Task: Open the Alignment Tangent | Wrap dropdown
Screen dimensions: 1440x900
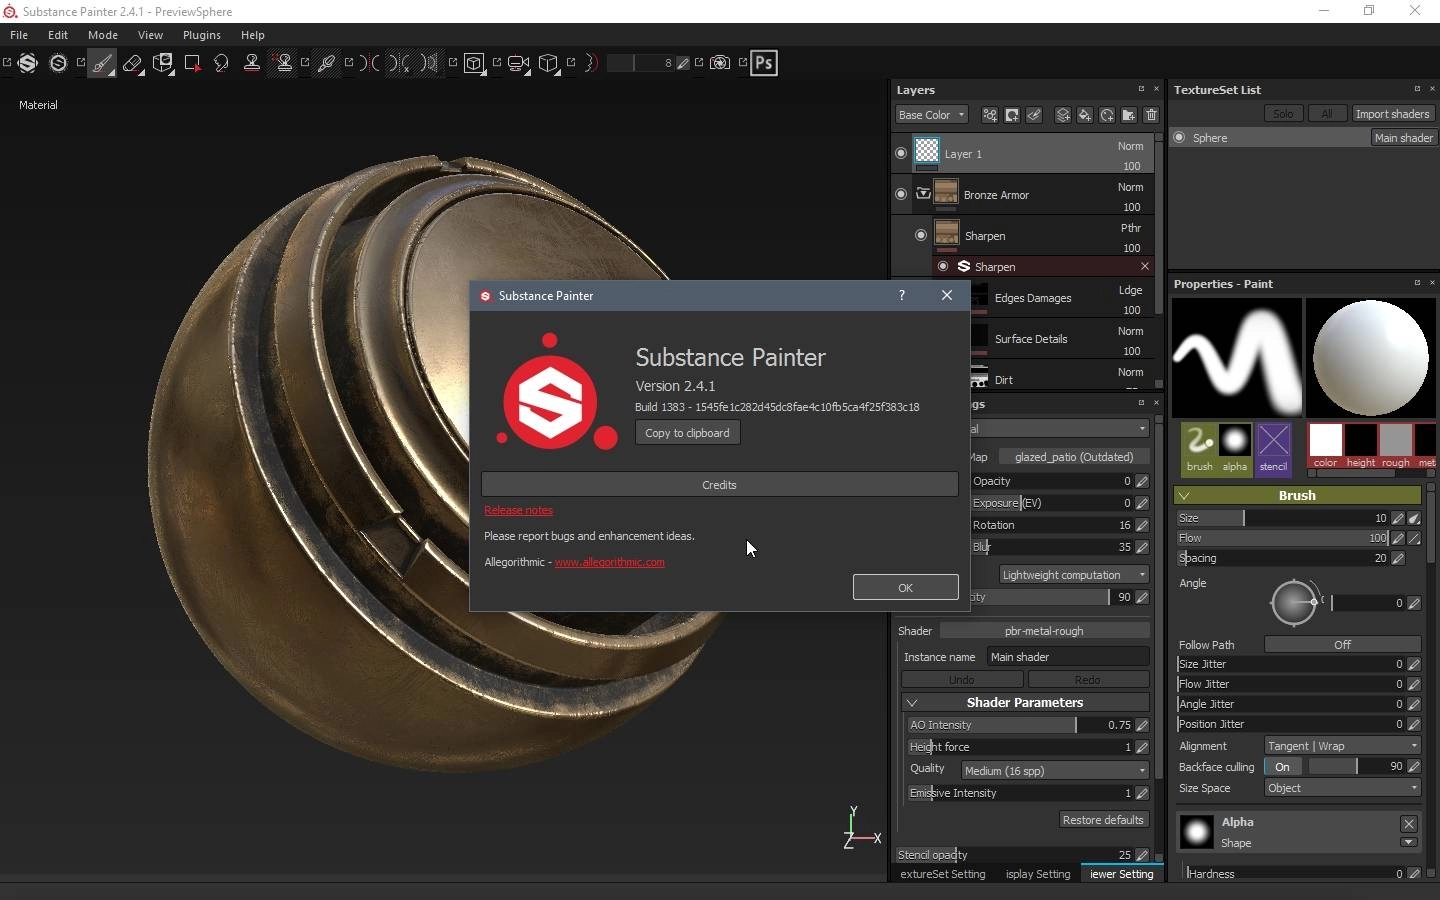Action: tap(1342, 746)
